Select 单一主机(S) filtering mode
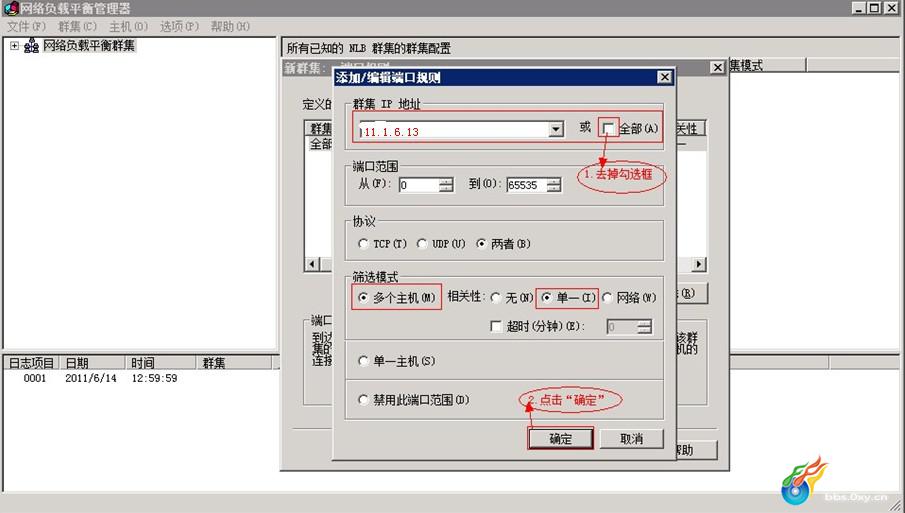The width and height of the screenshot is (905, 513). pos(363,361)
